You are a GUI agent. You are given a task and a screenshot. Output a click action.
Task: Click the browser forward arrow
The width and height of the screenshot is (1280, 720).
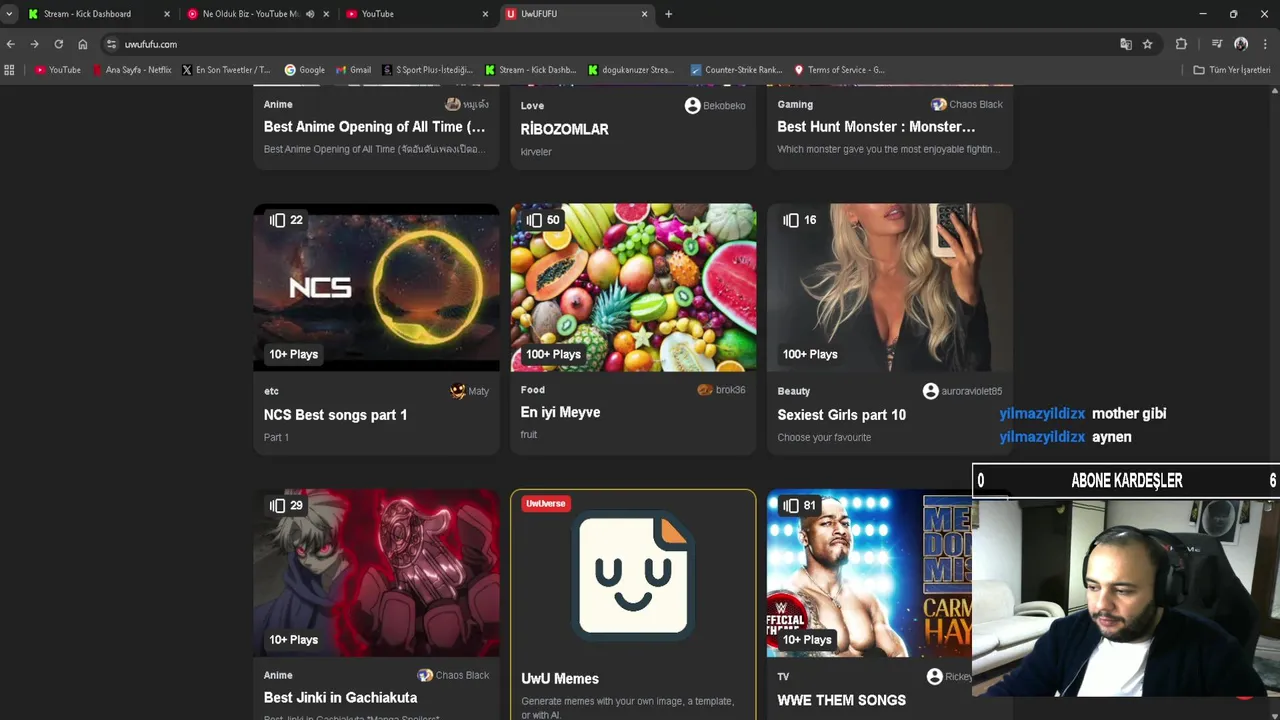tap(34, 44)
